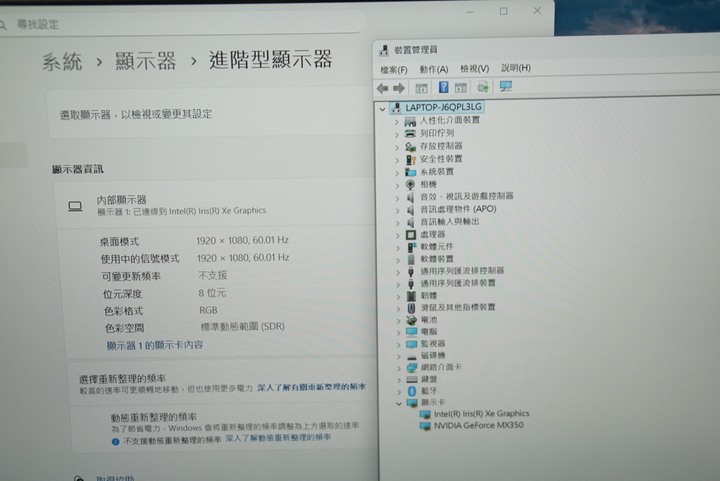Expand the 網路介面卡 category
The height and width of the screenshot is (481, 720).
pos(399,368)
